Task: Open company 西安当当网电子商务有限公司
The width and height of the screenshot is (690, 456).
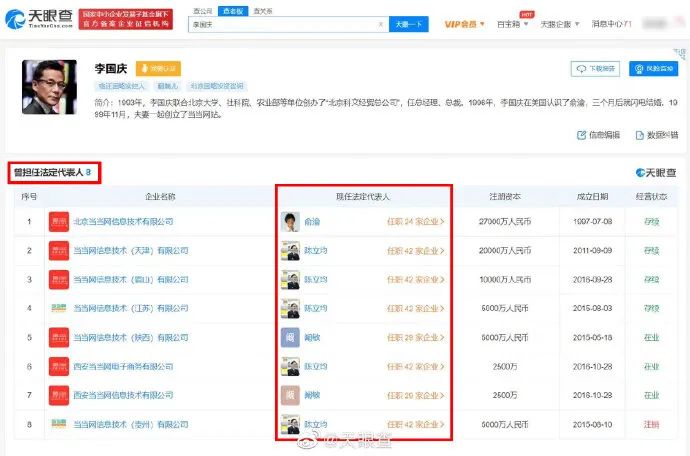Action: click(x=123, y=367)
